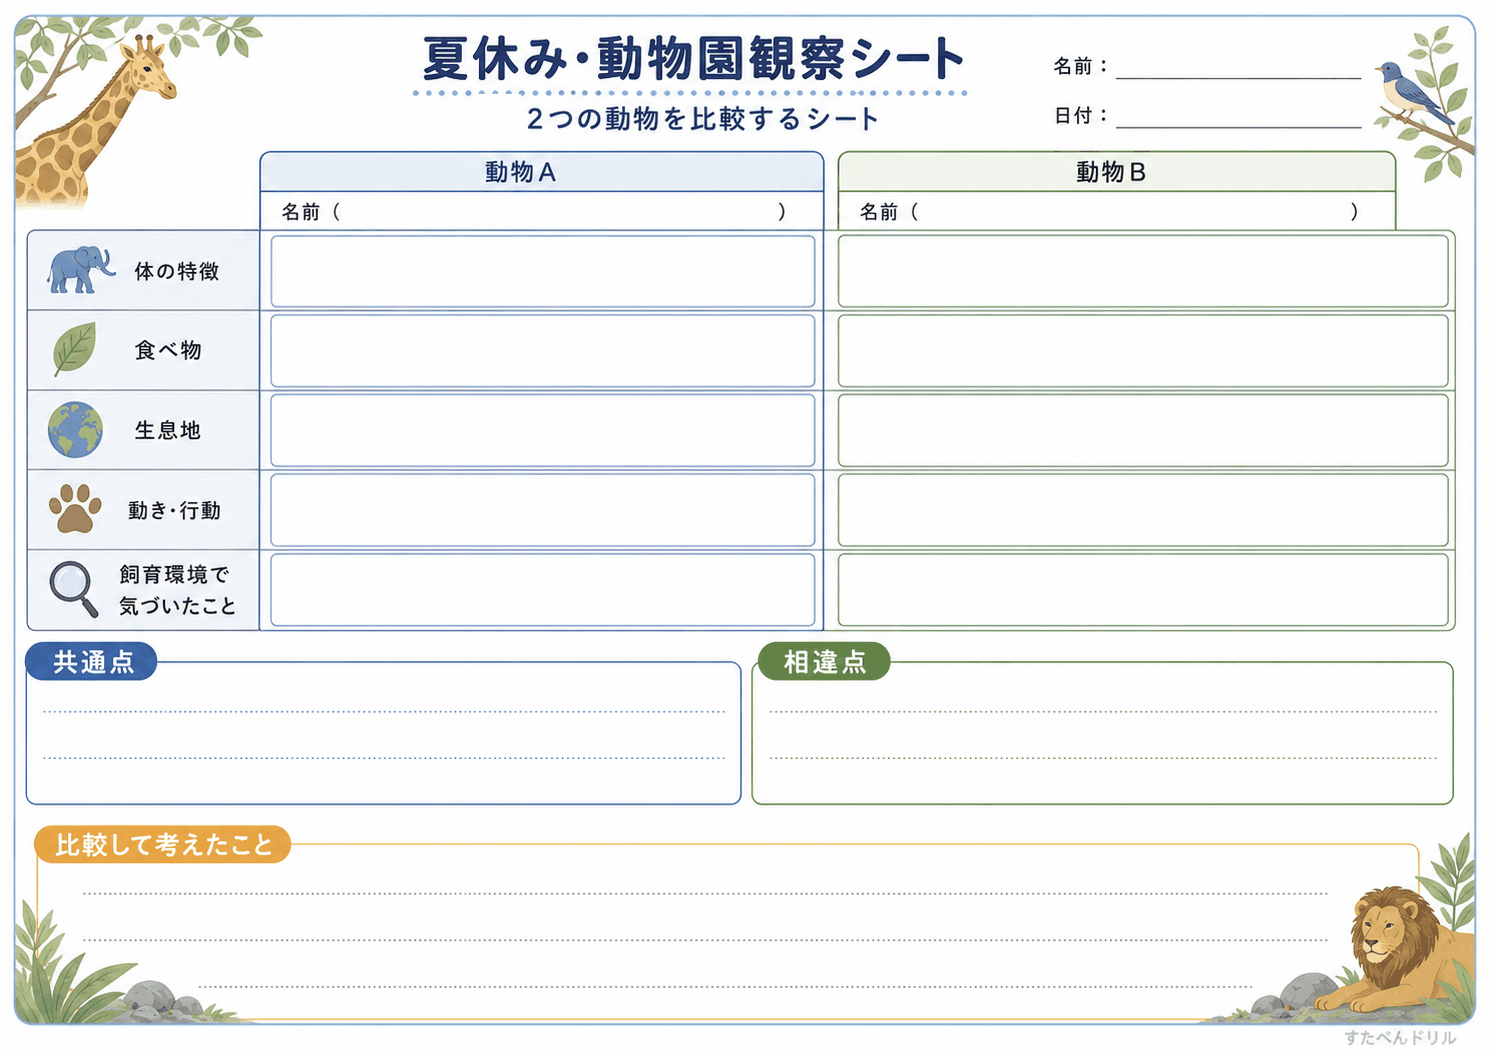
Task: Click the 動き・行動 row label
Action: (174, 510)
